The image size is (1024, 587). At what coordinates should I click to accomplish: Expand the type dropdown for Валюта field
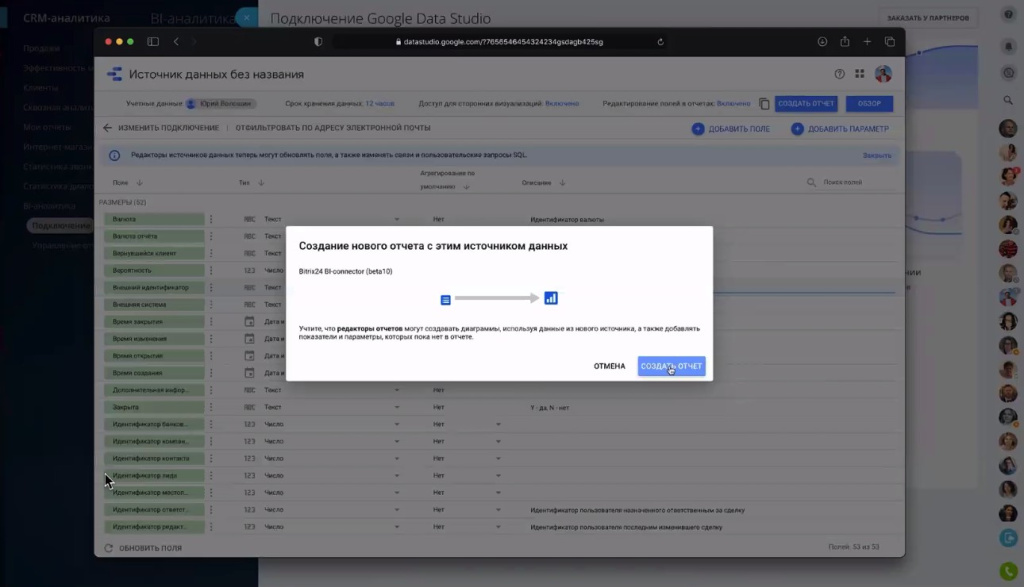pos(396,219)
